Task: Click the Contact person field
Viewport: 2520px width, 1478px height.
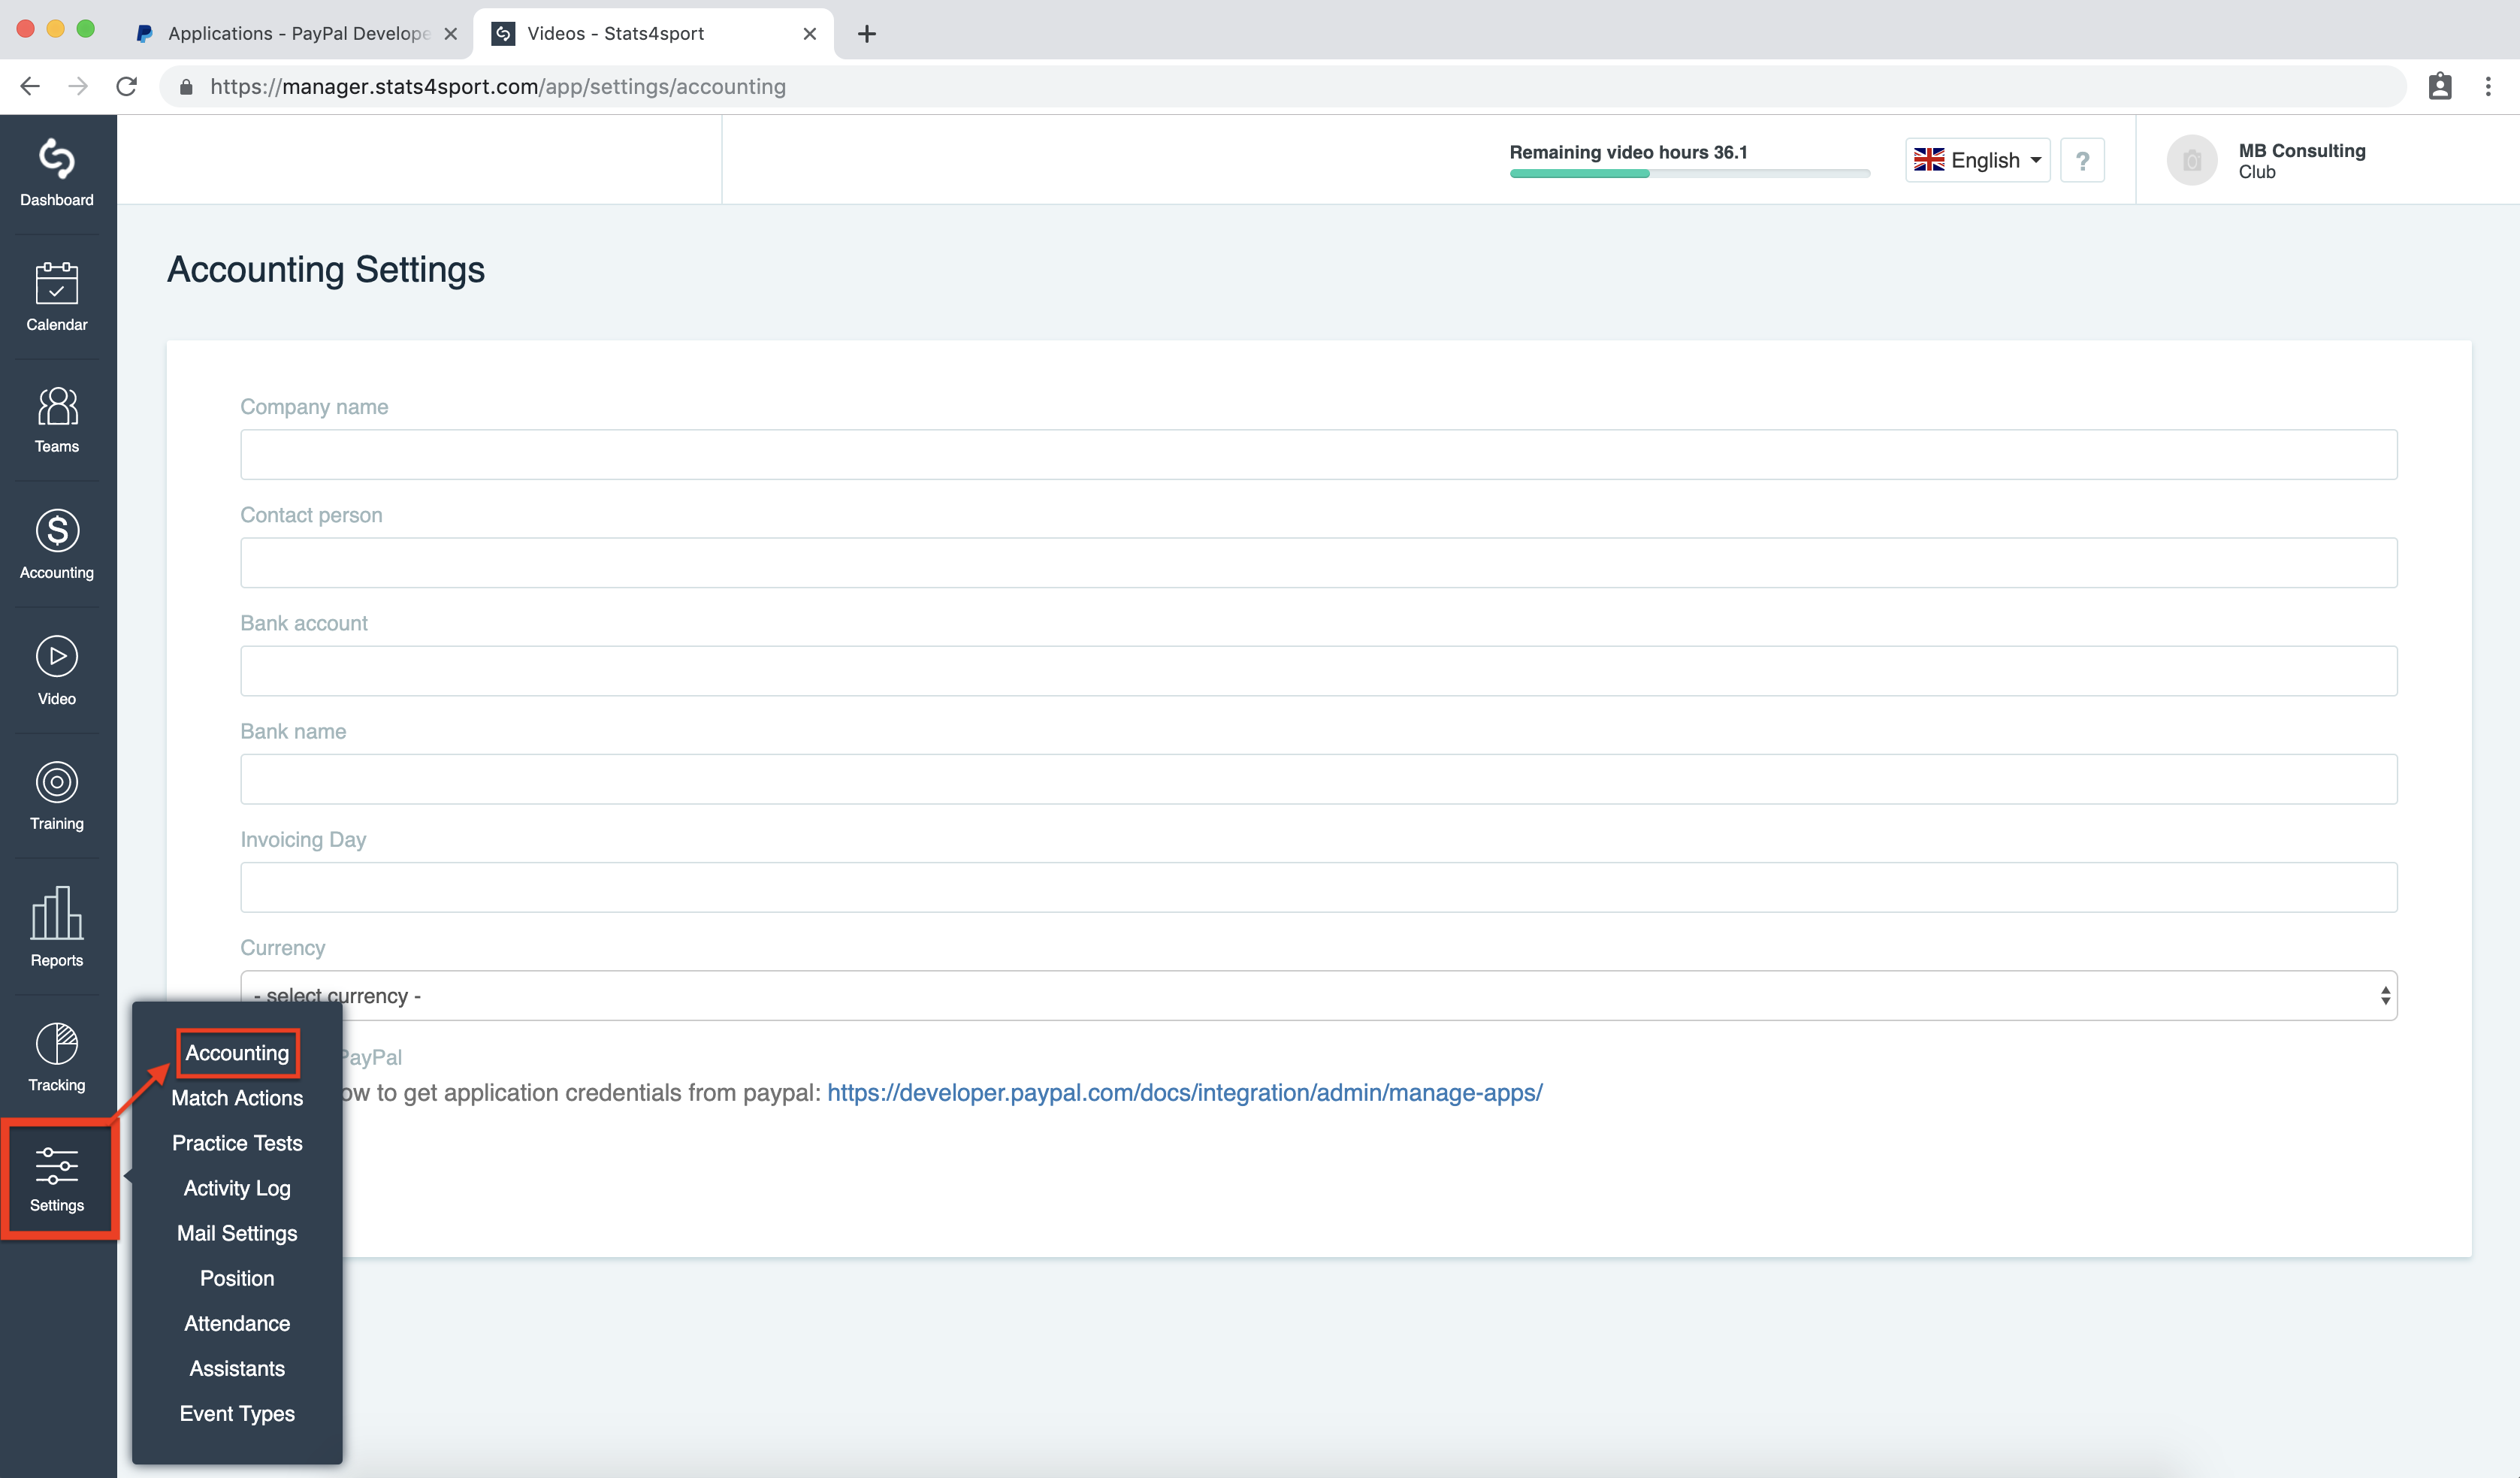Action: (1318, 562)
